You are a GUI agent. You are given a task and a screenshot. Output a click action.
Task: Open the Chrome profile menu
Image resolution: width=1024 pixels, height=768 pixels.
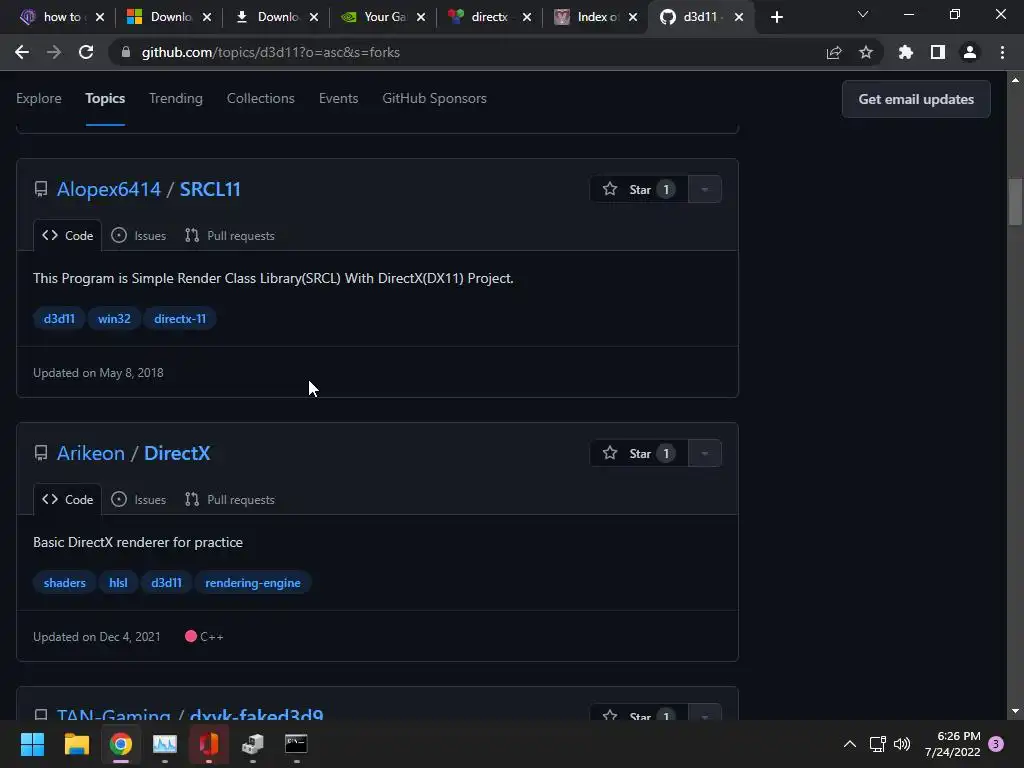[970, 52]
